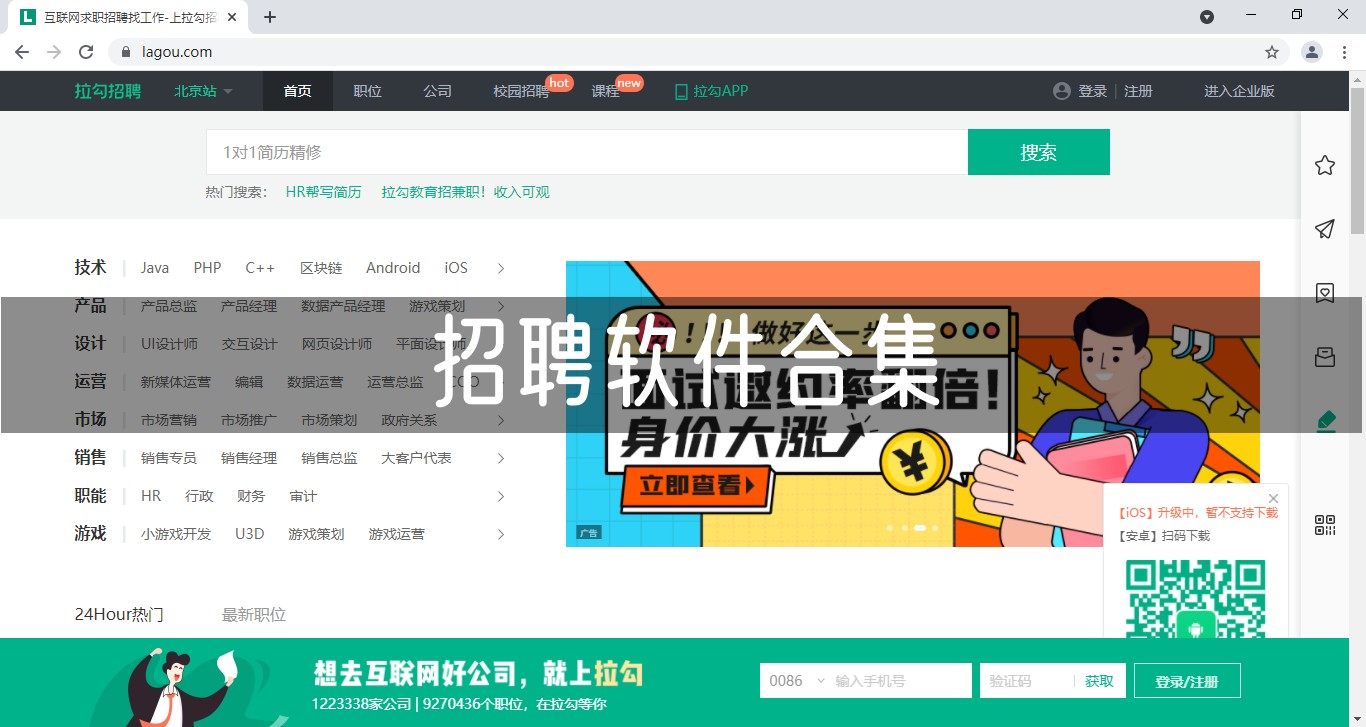Viewport: 1366px width, 727px height.
Task: Expand the 职能 category arrow
Action: (x=501, y=496)
